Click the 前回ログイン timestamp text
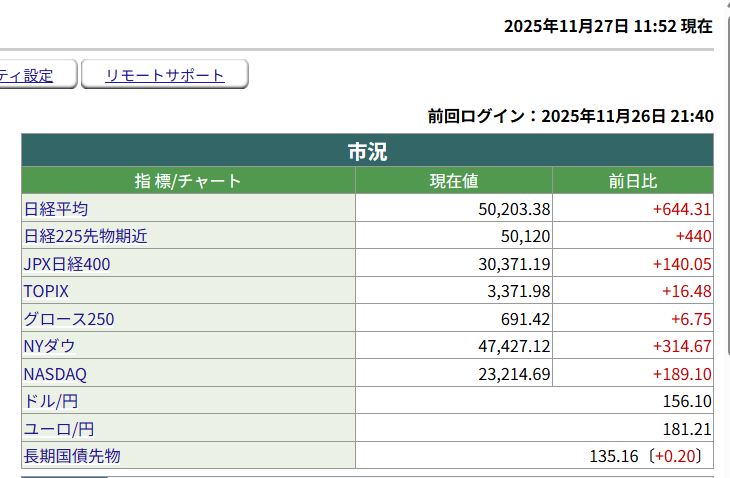 tap(570, 116)
